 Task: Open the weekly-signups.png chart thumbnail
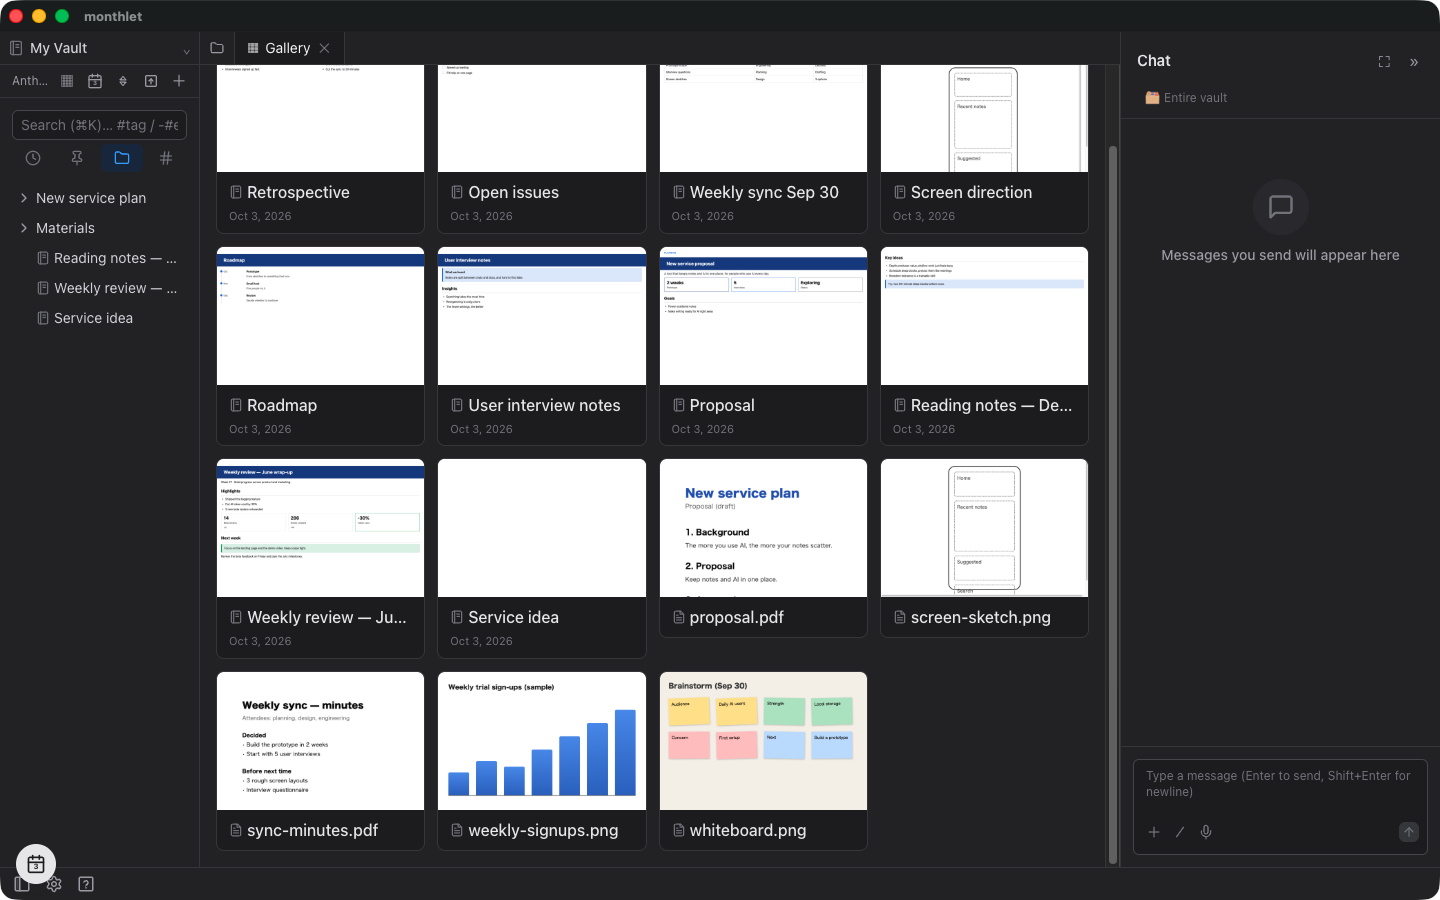(x=542, y=741)
